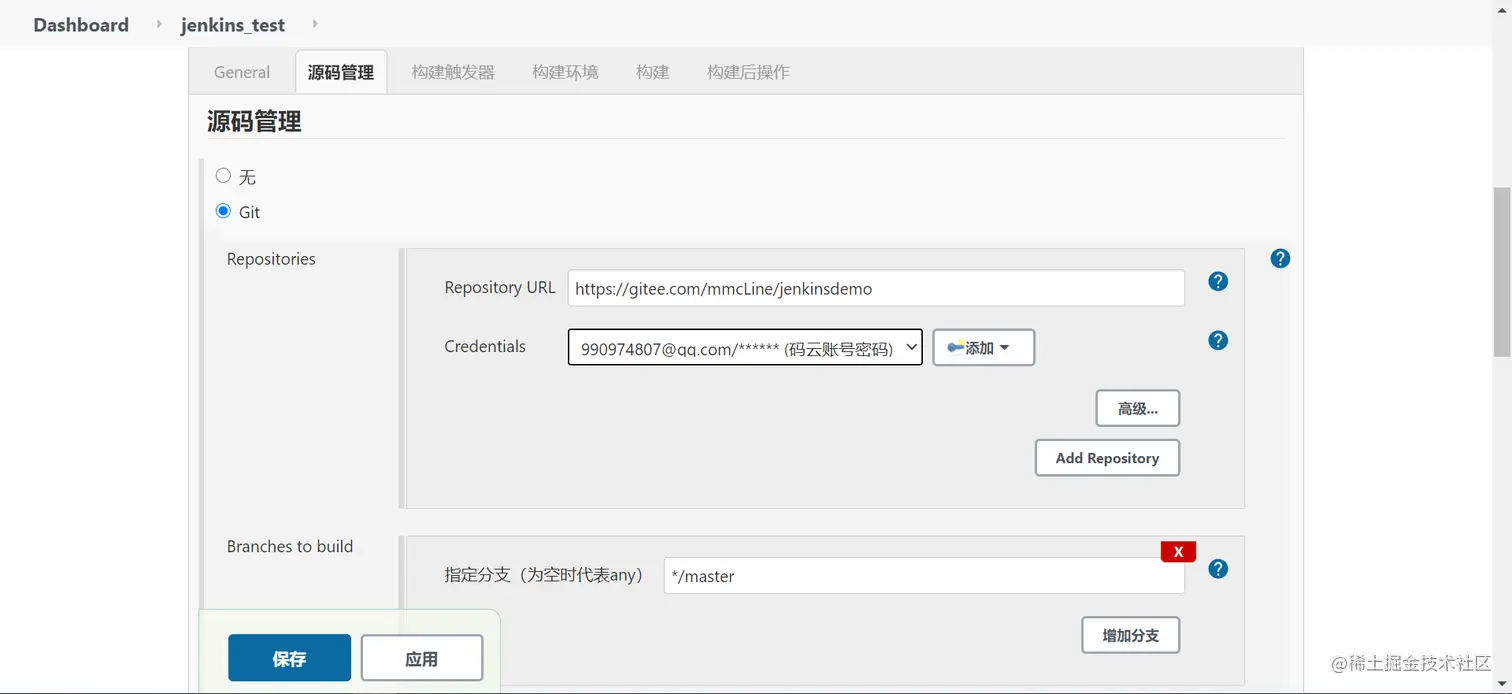Screen dimensions: 1512x694
Task: Open help for Repository URL field
Action: 1218,281
